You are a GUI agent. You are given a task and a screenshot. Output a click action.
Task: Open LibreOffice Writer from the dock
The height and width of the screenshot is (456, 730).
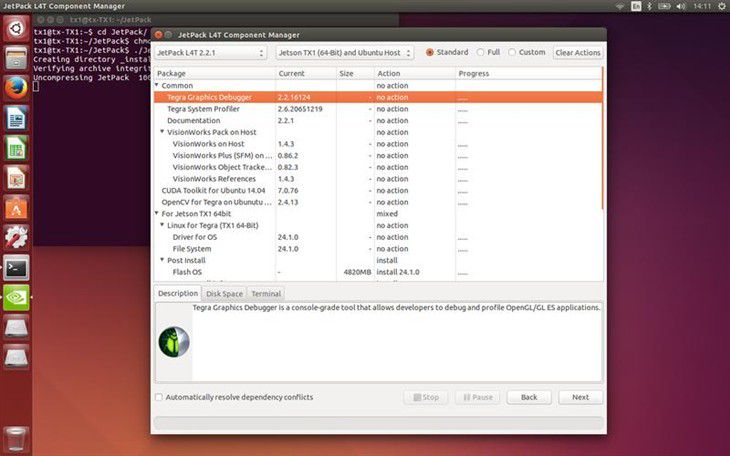click(x=16, y=118)
